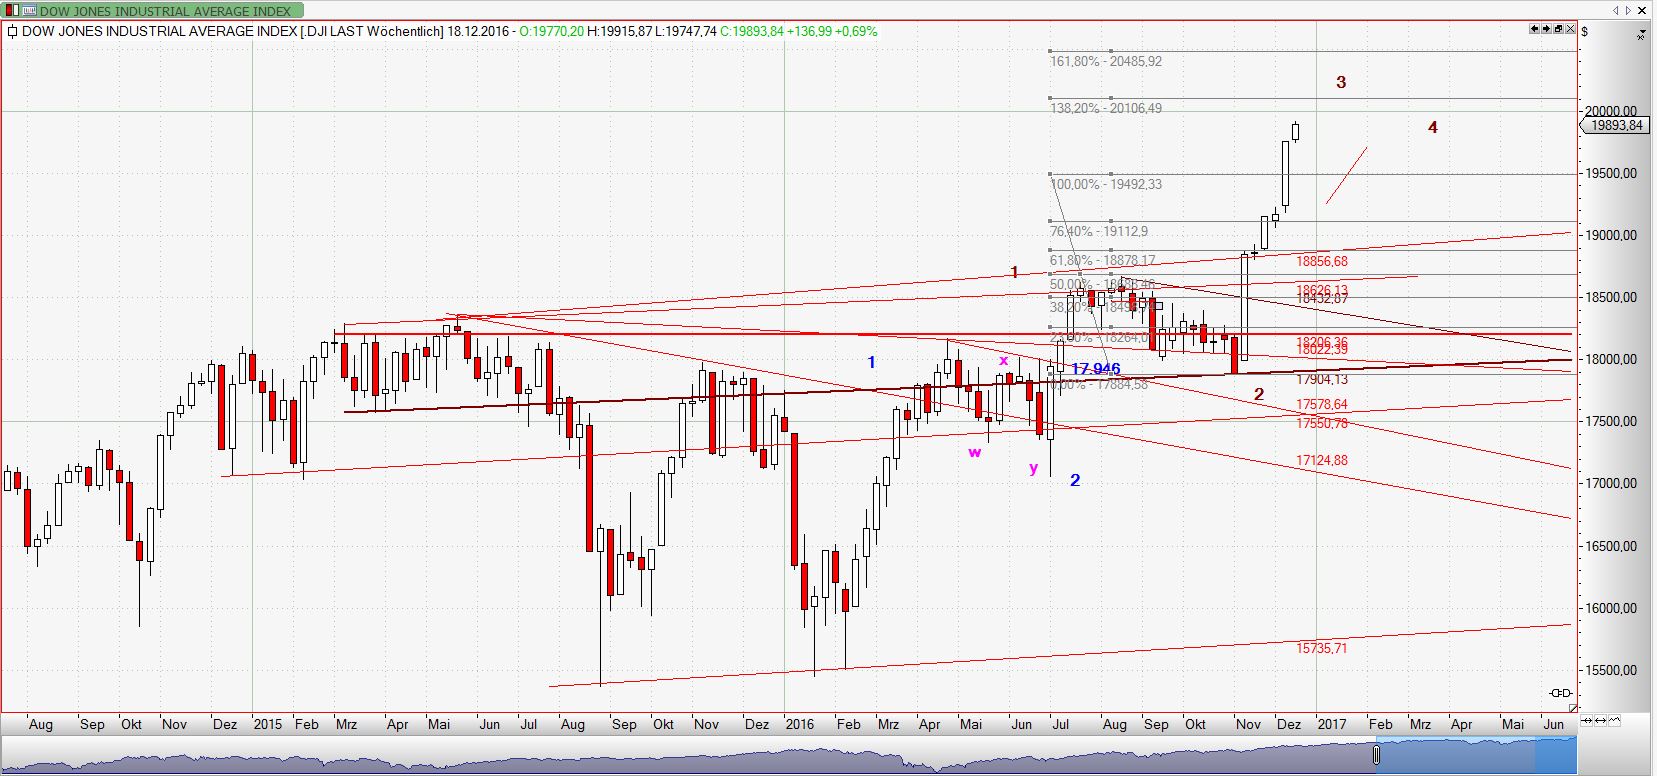Image resolution: width=1657 pixels, height=776 pixels.
Task: Click the resize corner handle of chart pane
Action: tap(1572, 708)
